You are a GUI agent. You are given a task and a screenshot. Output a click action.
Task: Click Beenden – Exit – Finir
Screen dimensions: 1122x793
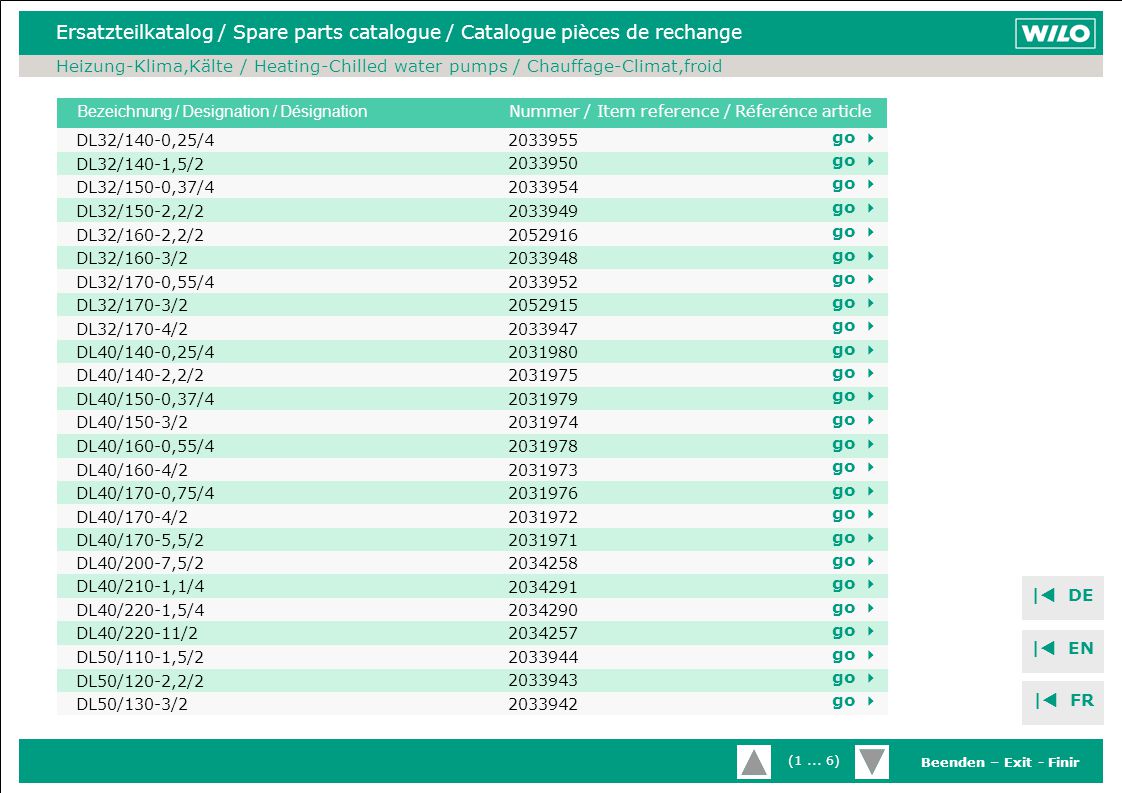tap(1000, 762)
